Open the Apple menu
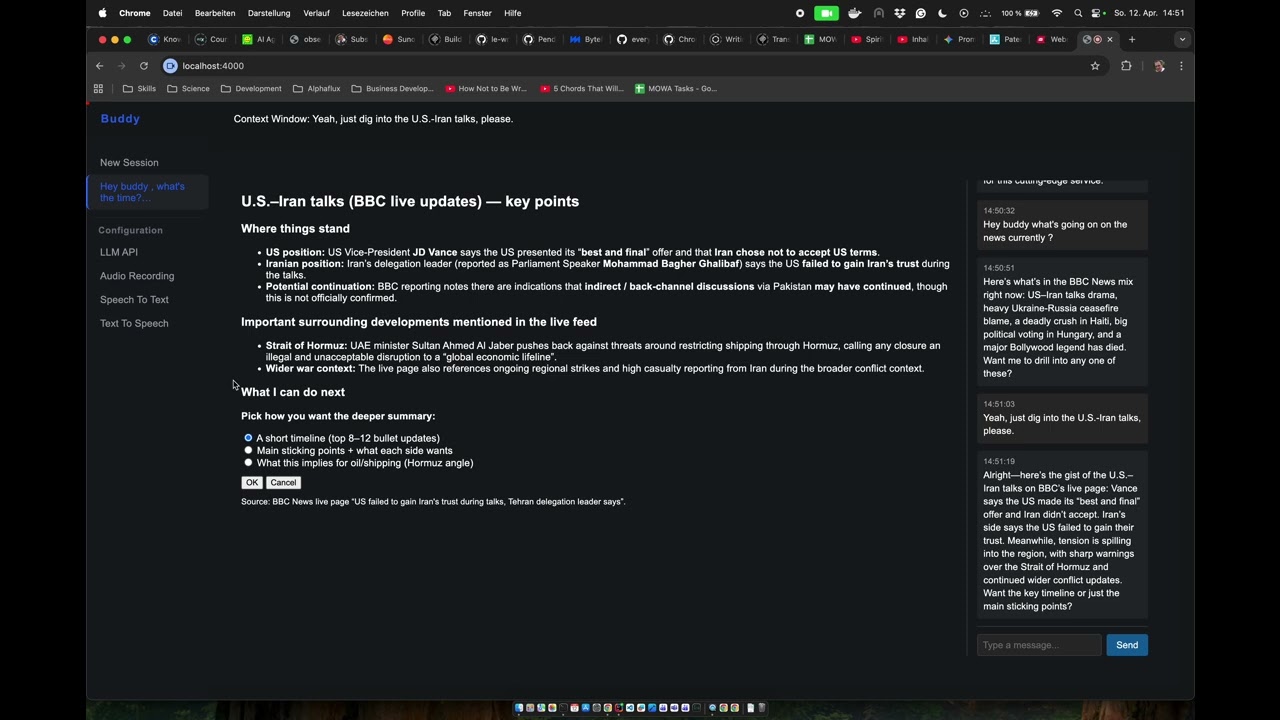The height and width of the screenshot is (720, 1280). click(x=102, y=13)
